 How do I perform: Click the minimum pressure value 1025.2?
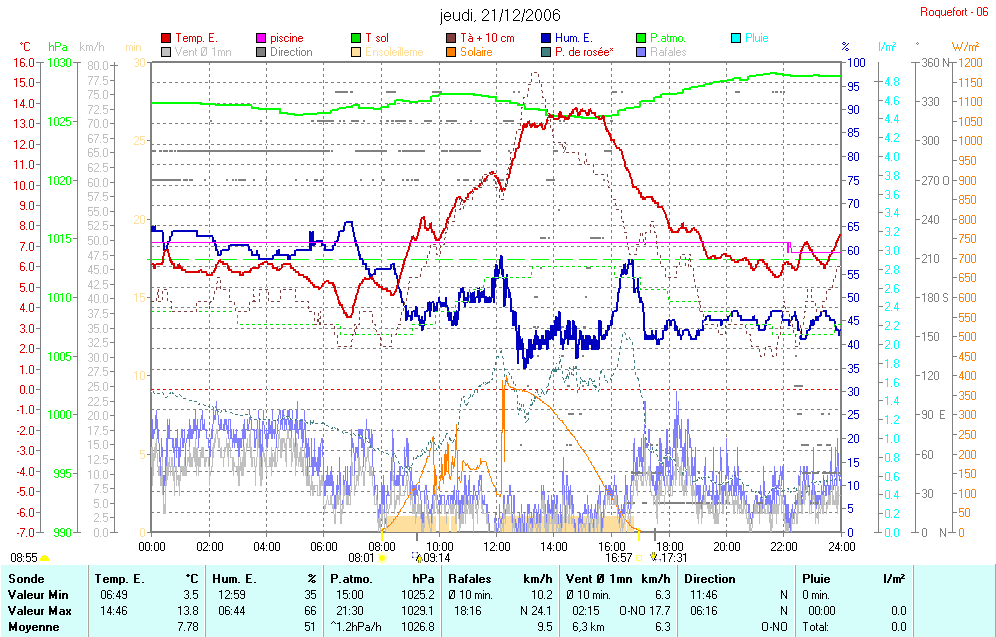point(417,595)
